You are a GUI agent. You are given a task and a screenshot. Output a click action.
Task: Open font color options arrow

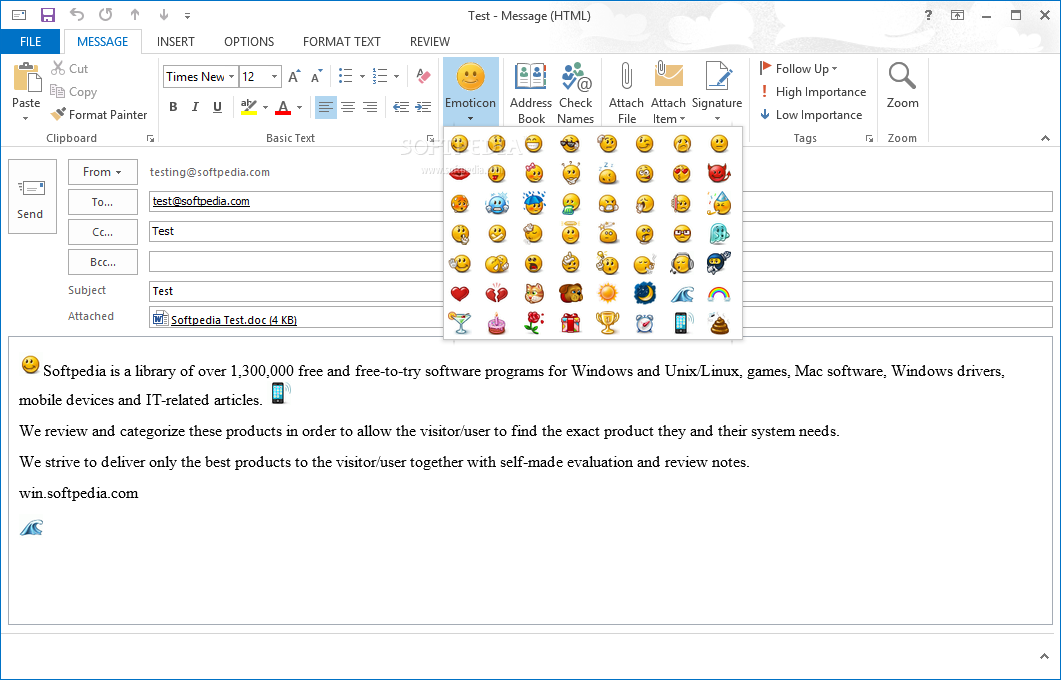coord(299,107)
